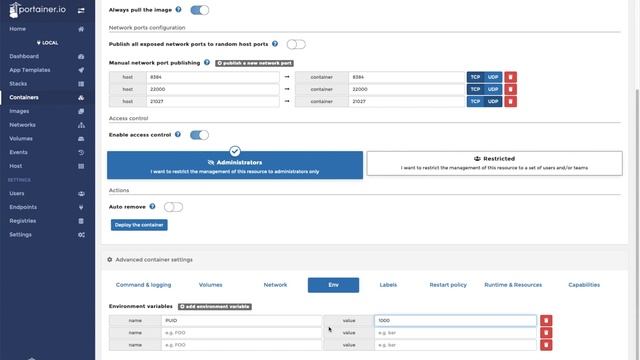Select TCP for port 21027 row

pos(475,102)
